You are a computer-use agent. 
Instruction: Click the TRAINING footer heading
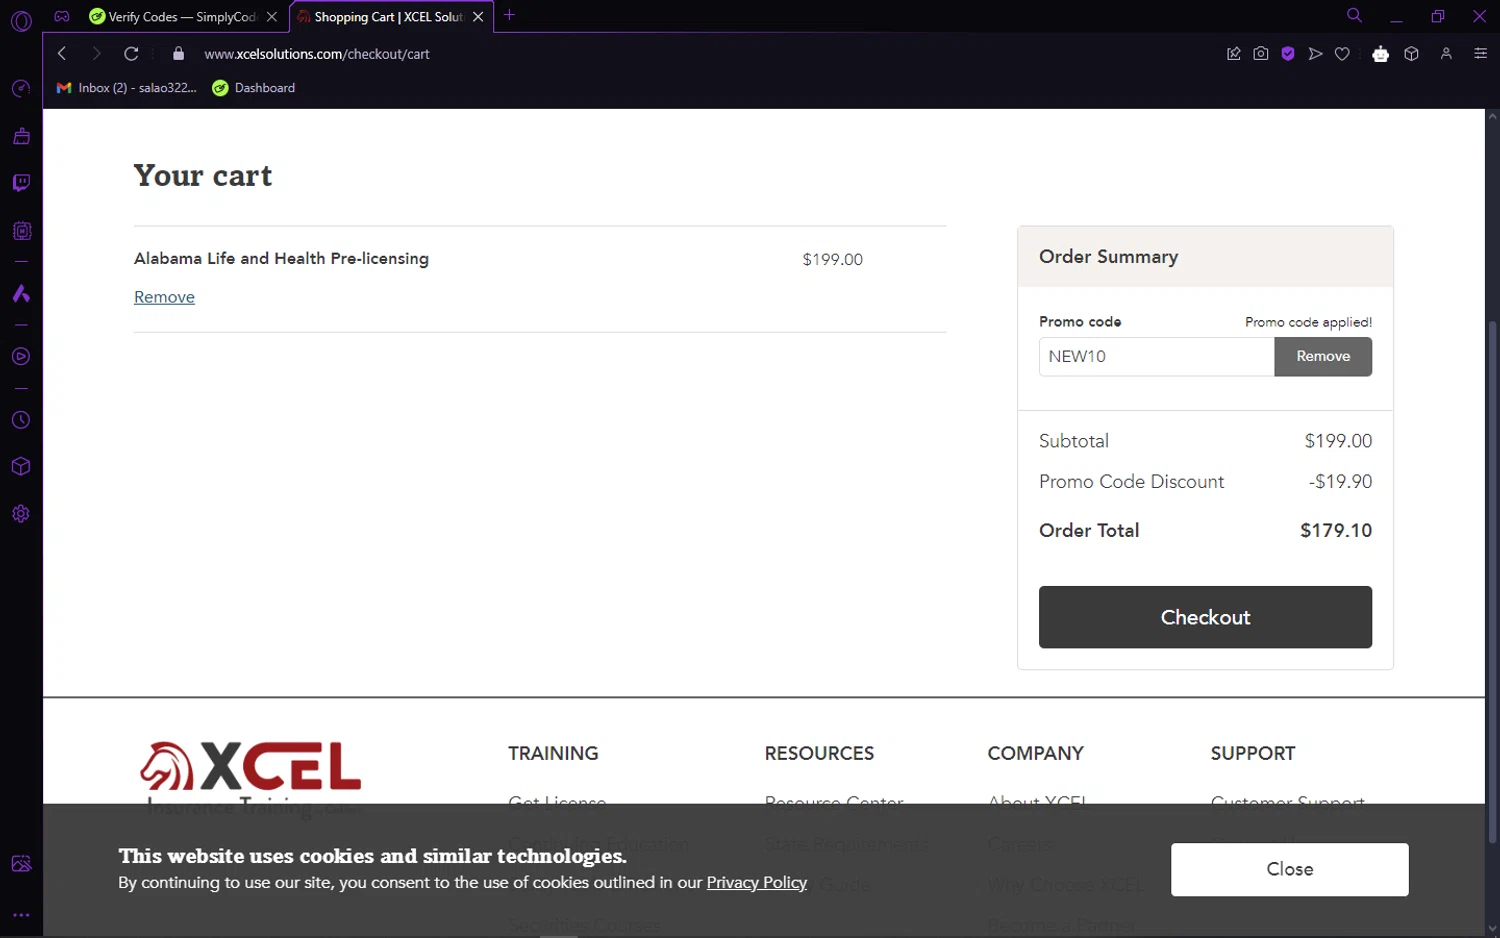pos(553,753)
